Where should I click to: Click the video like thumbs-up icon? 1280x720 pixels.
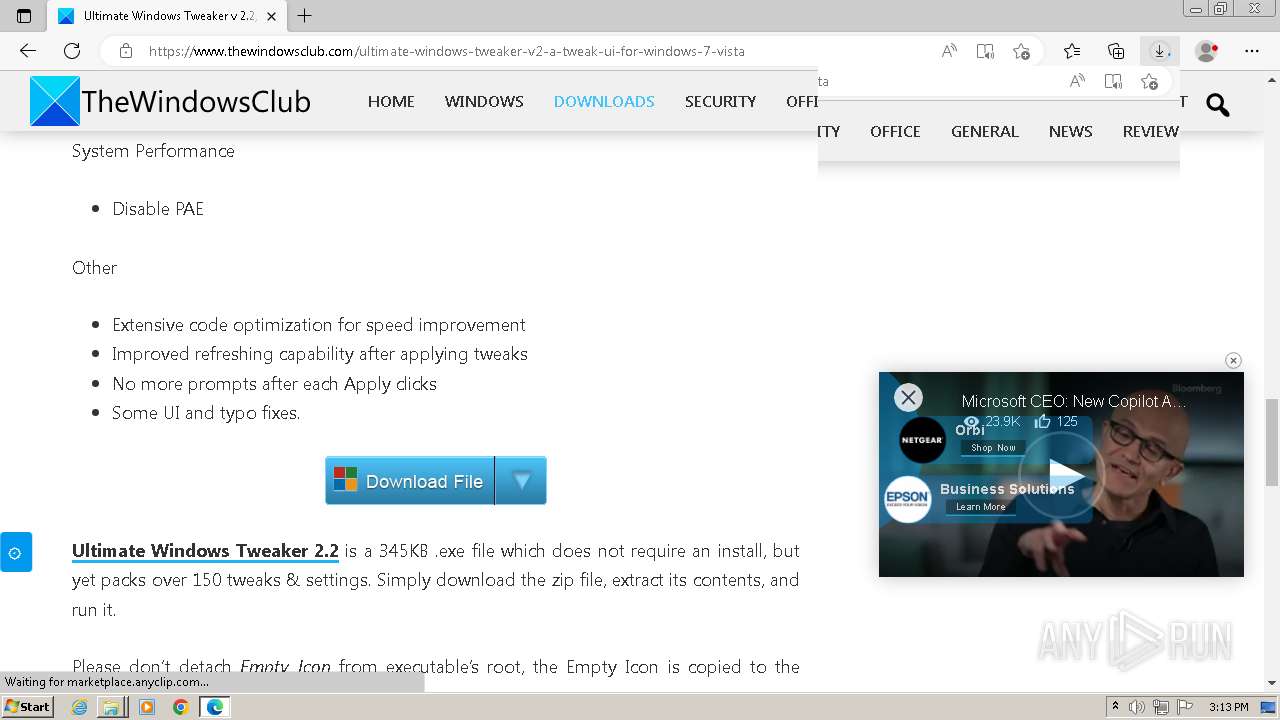(1041, 422)
